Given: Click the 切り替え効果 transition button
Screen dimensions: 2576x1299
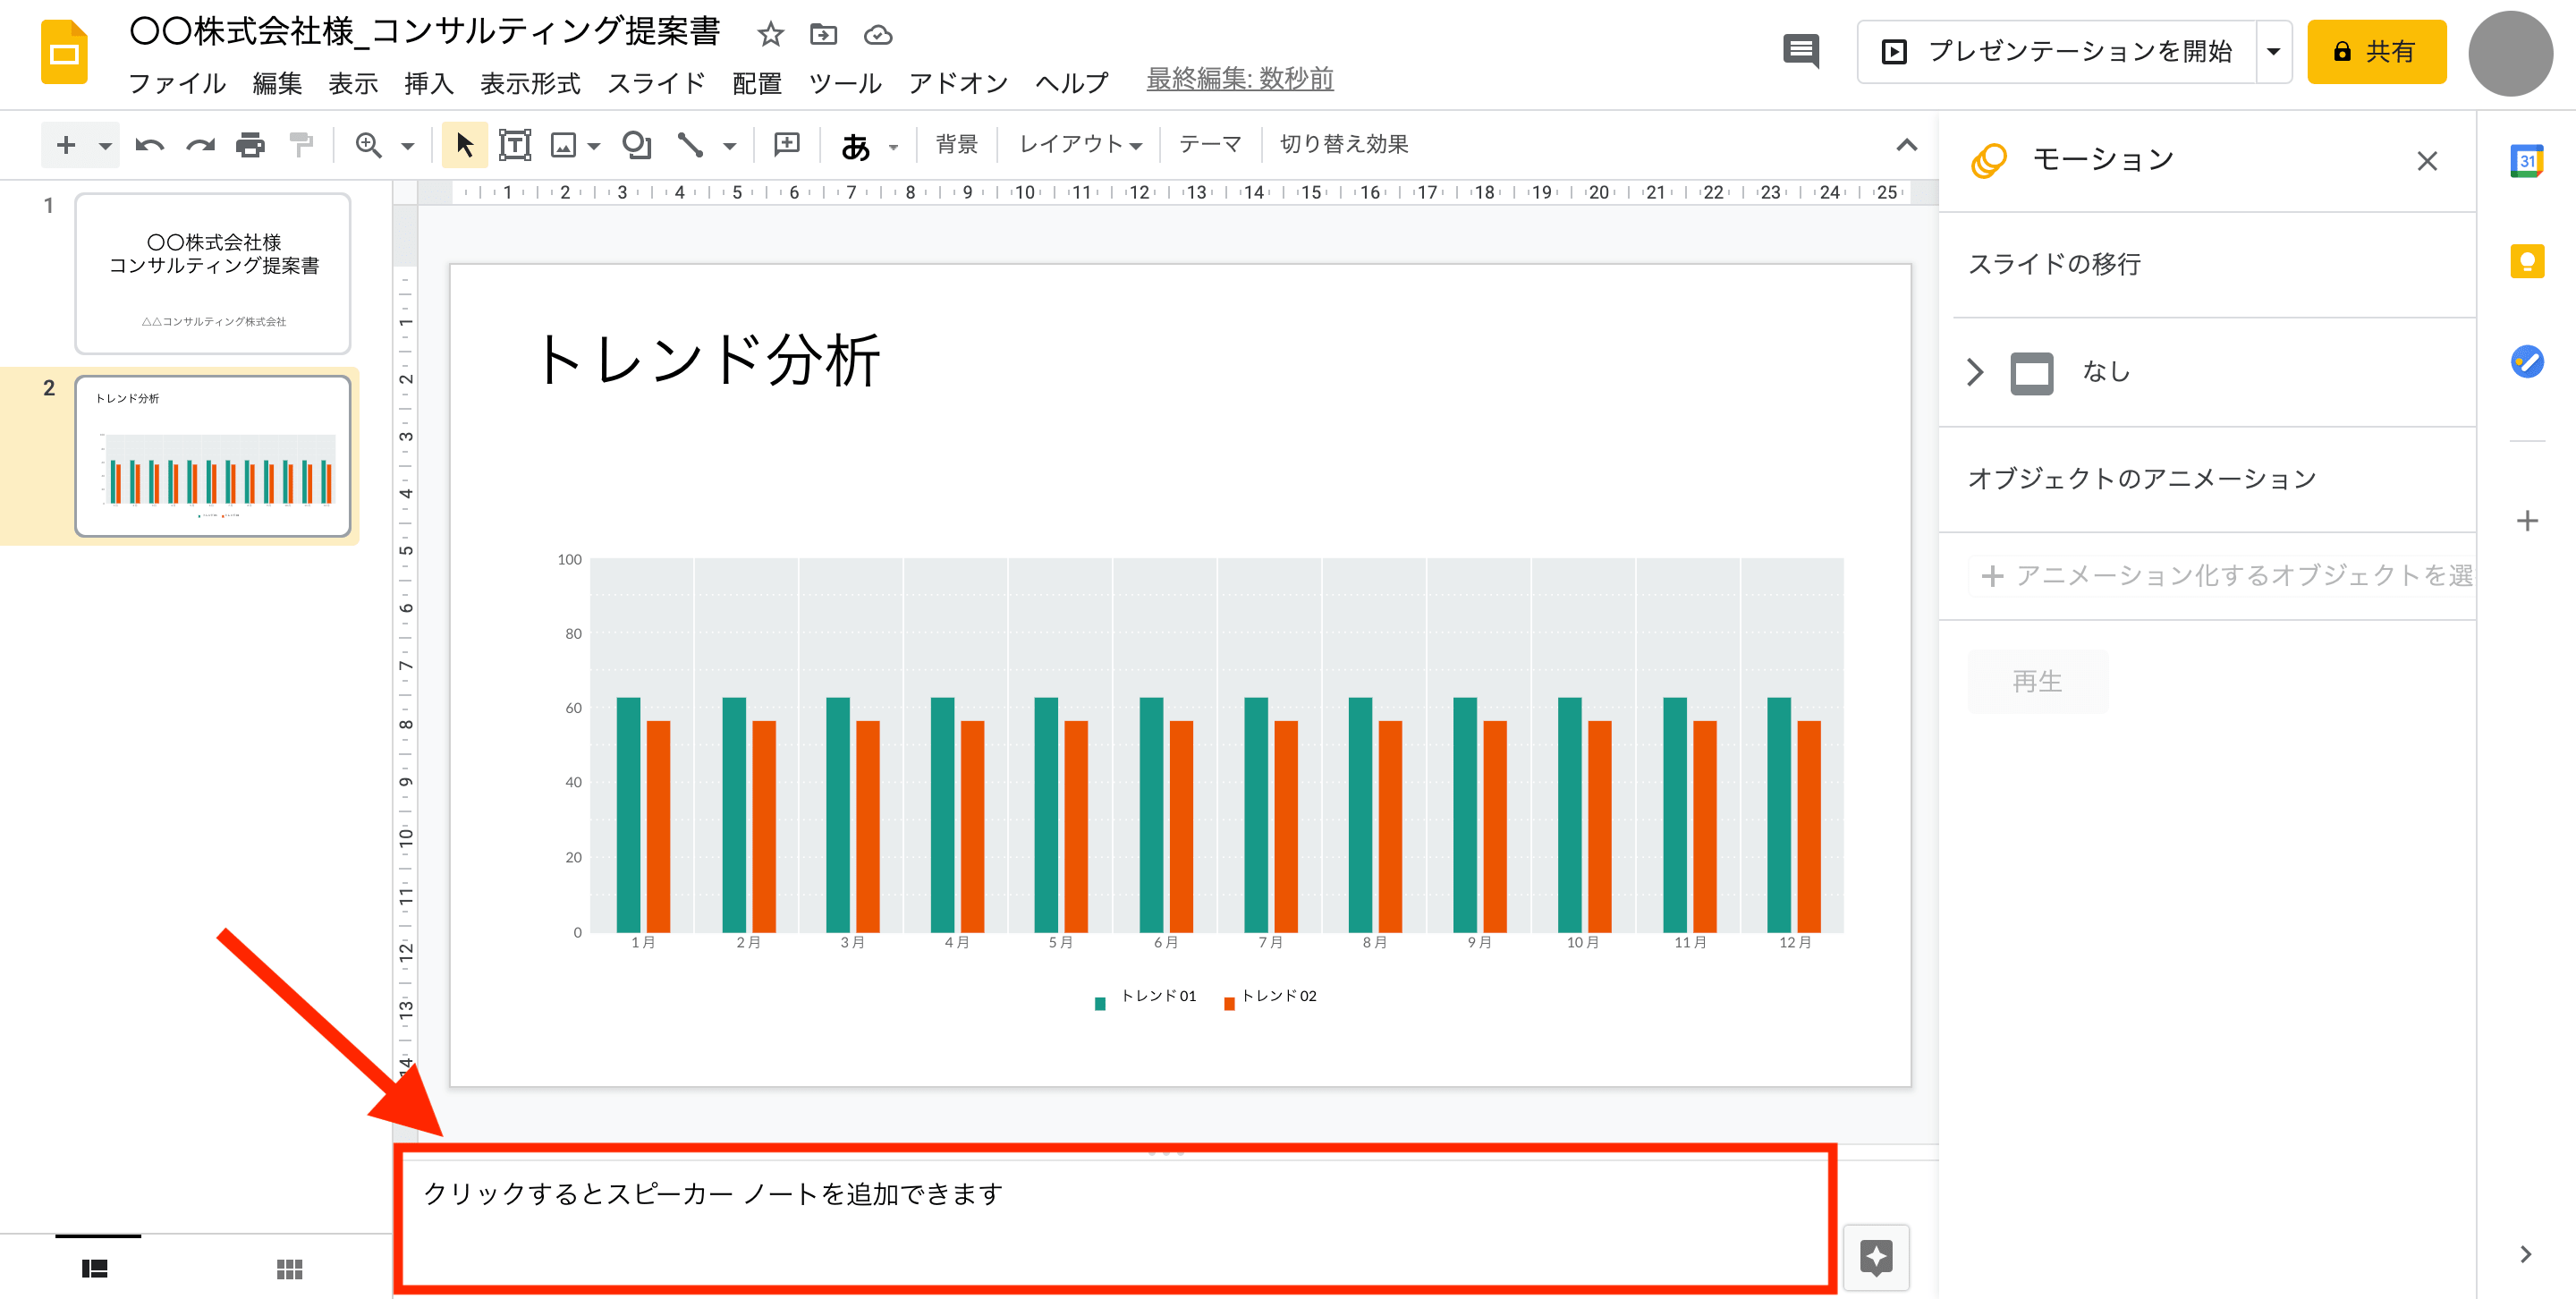Looking at the screenshot, I should 1343,145.
